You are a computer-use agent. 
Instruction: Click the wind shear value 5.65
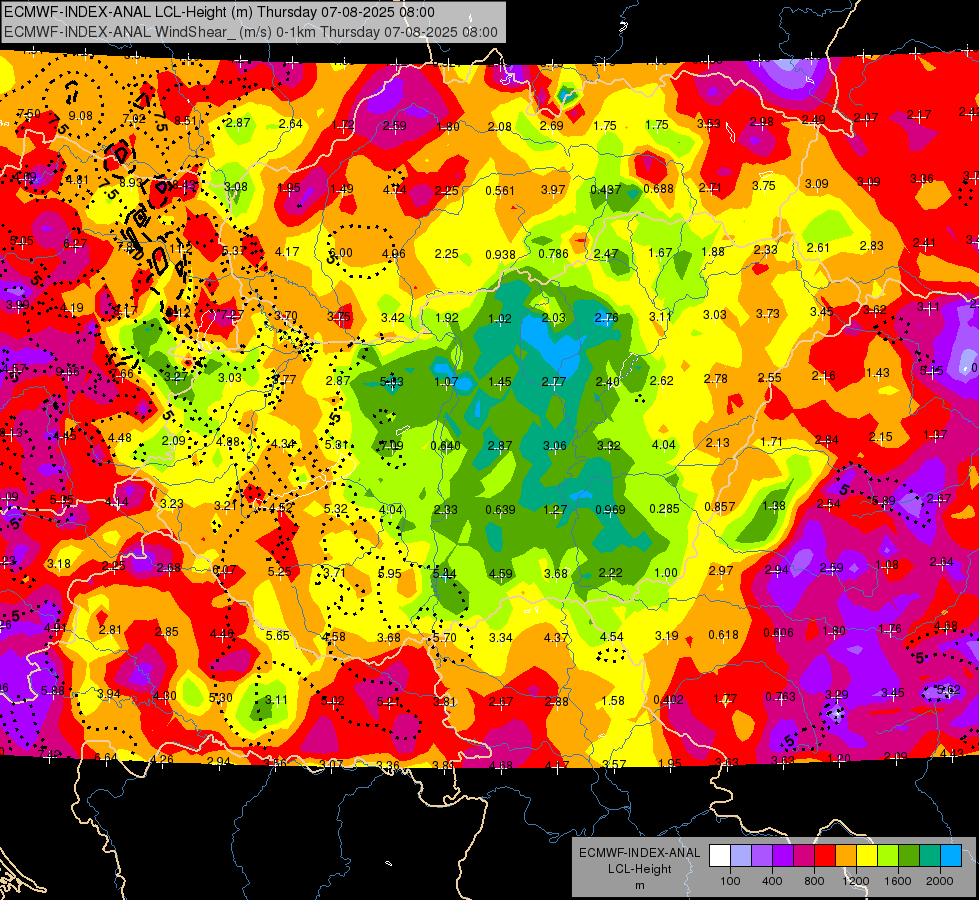click(278, 636)
